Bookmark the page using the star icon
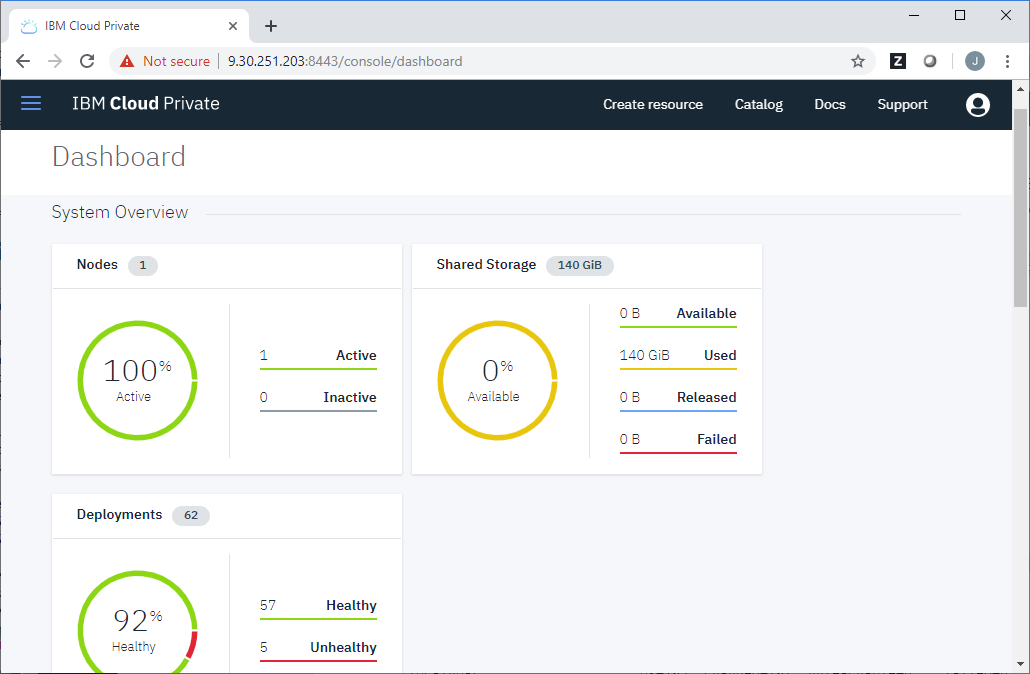 point(857,61)
